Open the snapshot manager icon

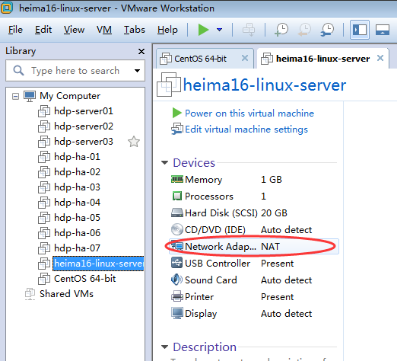[327, 30]
